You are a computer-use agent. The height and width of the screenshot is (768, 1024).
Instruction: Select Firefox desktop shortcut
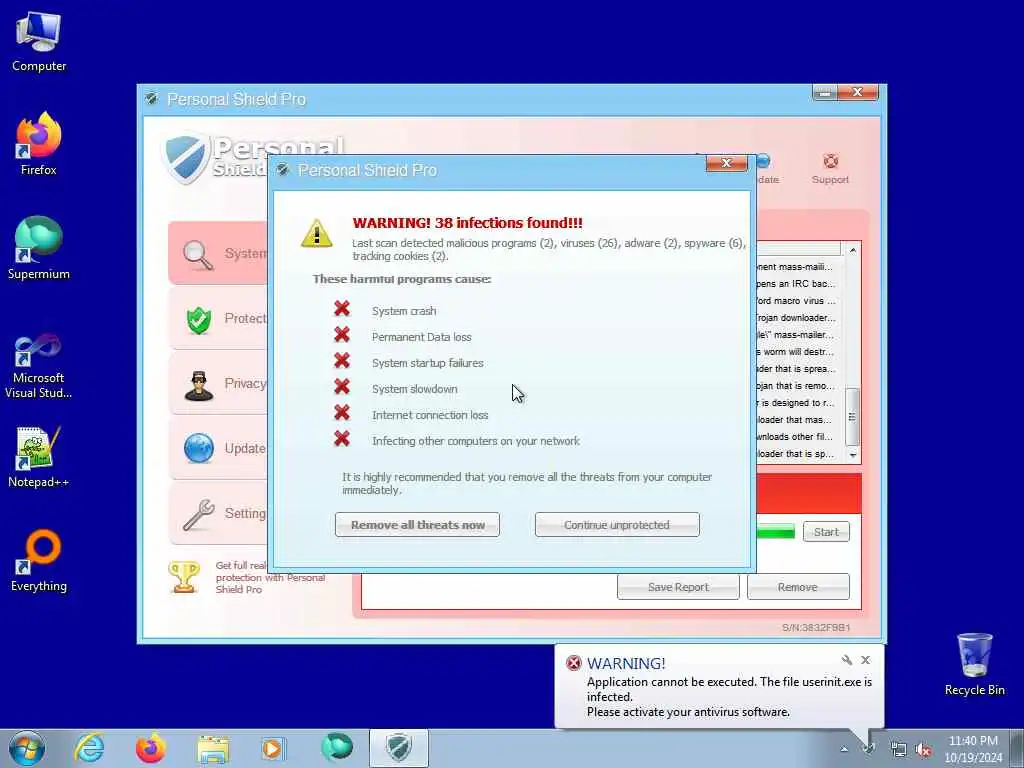39,144
